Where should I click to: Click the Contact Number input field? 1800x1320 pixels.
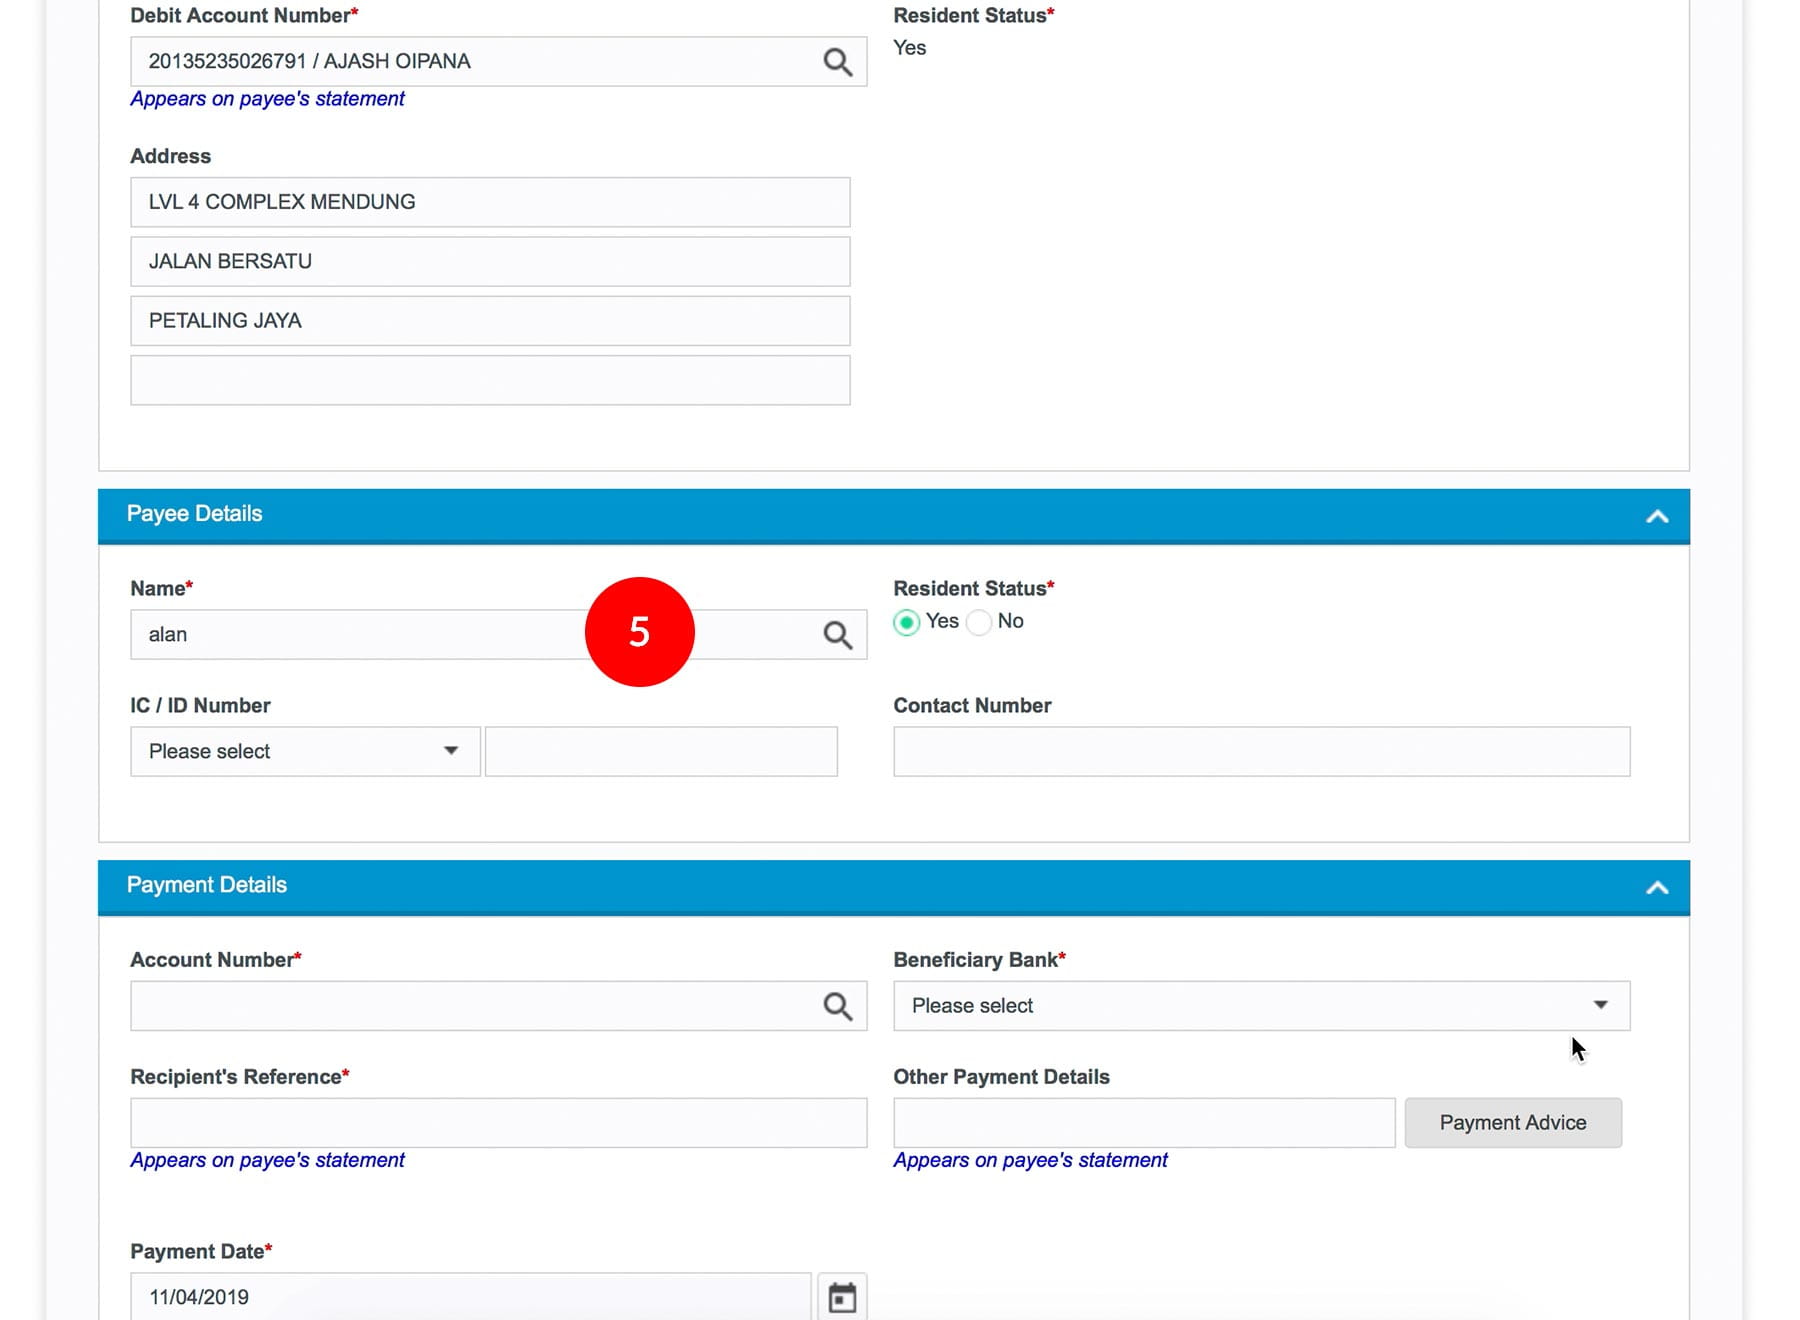pos(1260,751)
